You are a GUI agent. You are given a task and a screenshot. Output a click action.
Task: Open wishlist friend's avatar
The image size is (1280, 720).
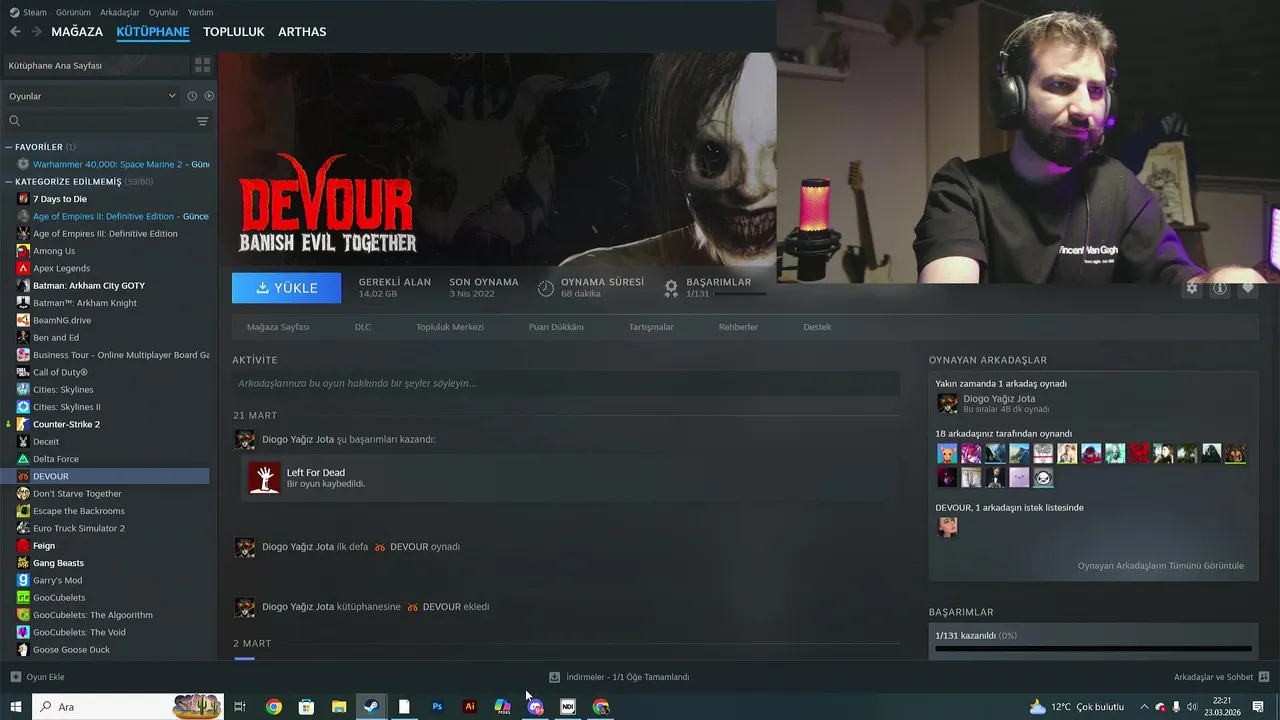tap(947, 527)
